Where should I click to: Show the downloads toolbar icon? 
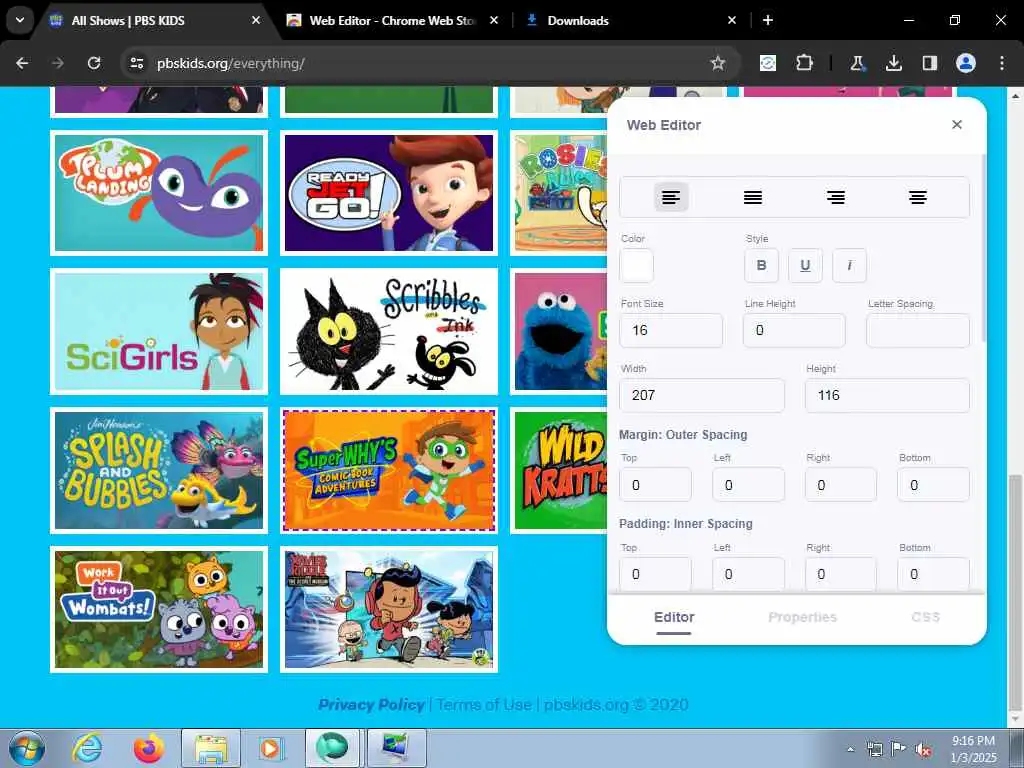(x=893, y=63)
